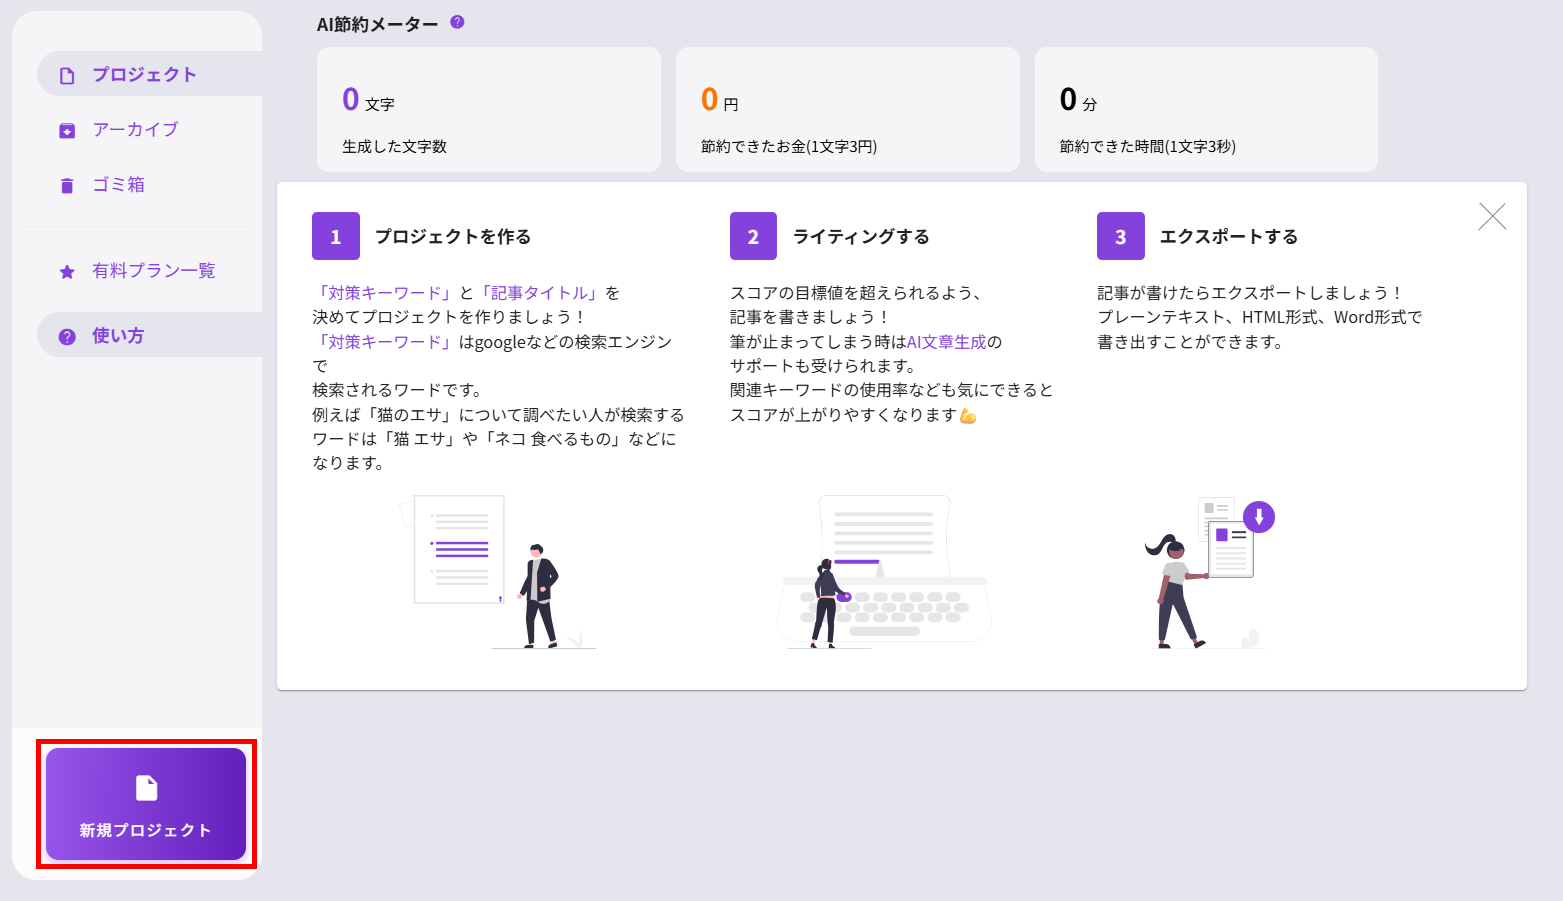Screen dimensions: 1563x901
Task: View the 有料プラン一覧 page
Action: [x=153, y=271]
